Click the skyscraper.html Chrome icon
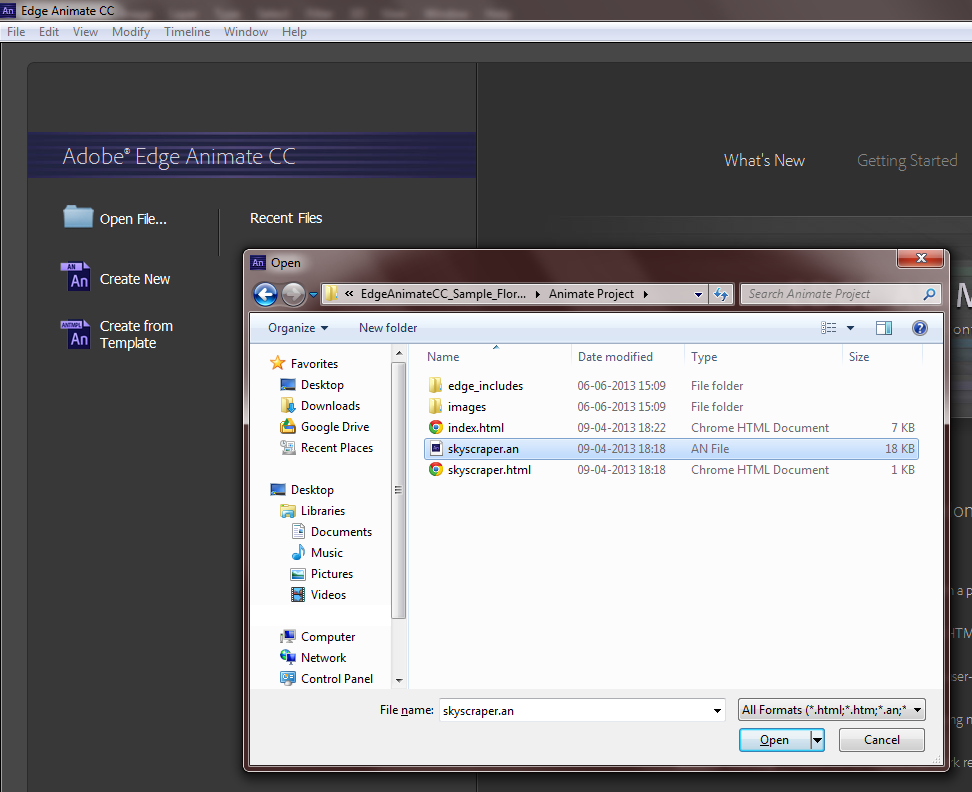Screen dimensions: 972x792 coord(436,470)
